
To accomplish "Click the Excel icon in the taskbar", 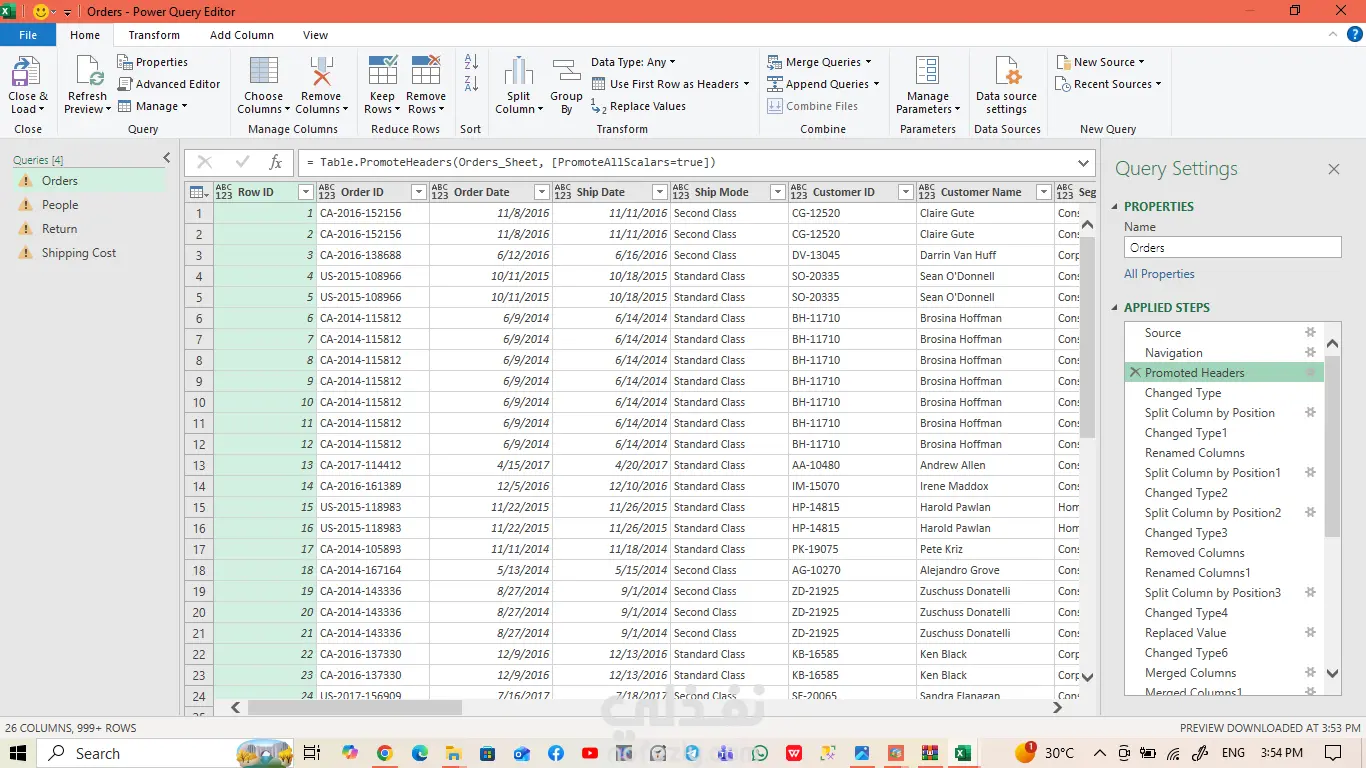I will tap(962, 753).
